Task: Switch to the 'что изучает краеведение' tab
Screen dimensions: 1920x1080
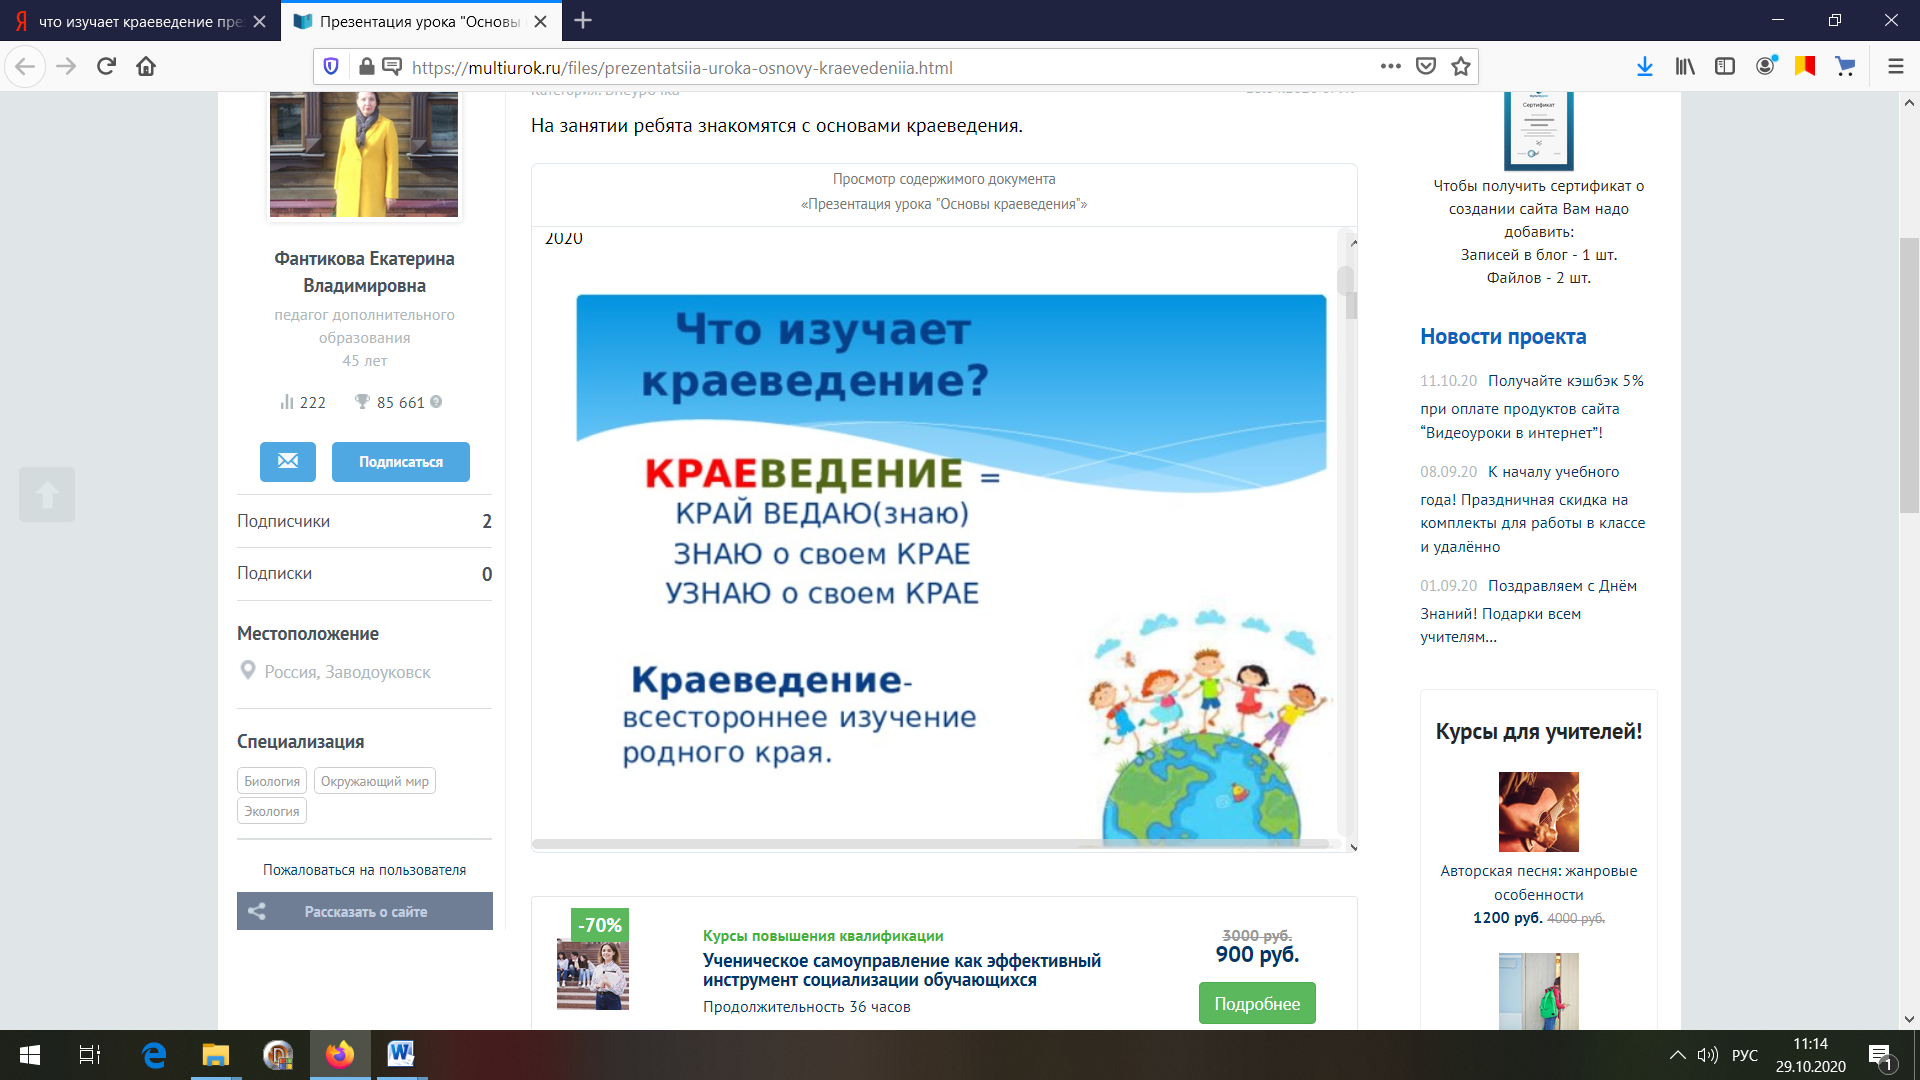Action: pos(140,21)
